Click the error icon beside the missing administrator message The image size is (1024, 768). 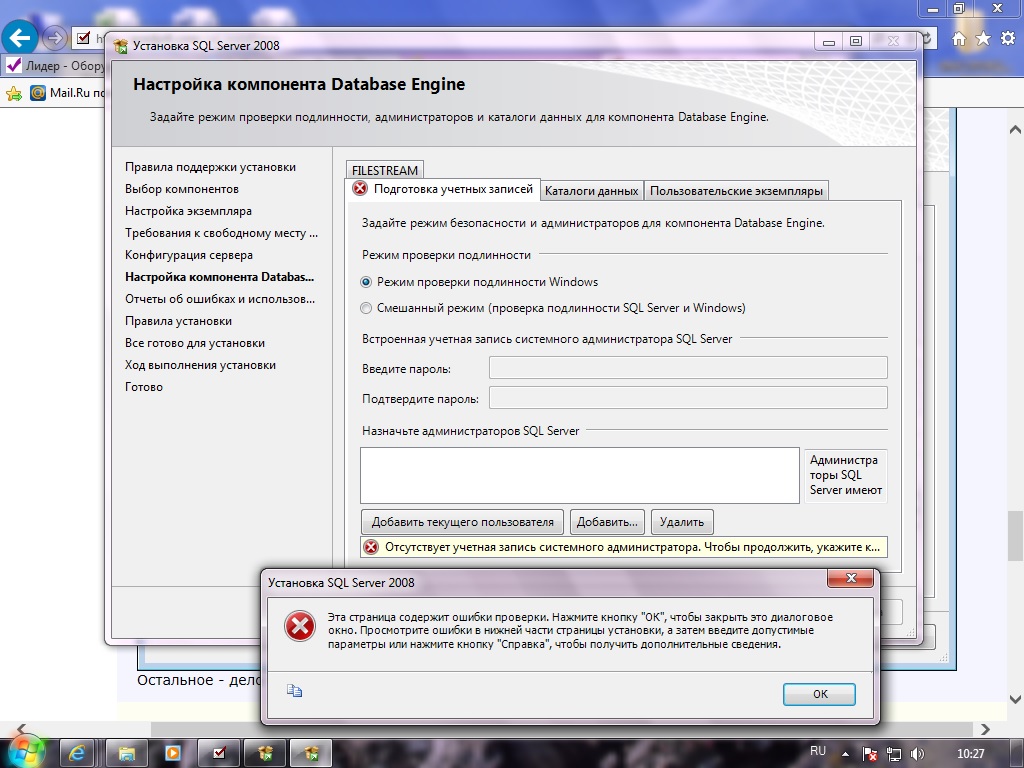coord(372,547)
